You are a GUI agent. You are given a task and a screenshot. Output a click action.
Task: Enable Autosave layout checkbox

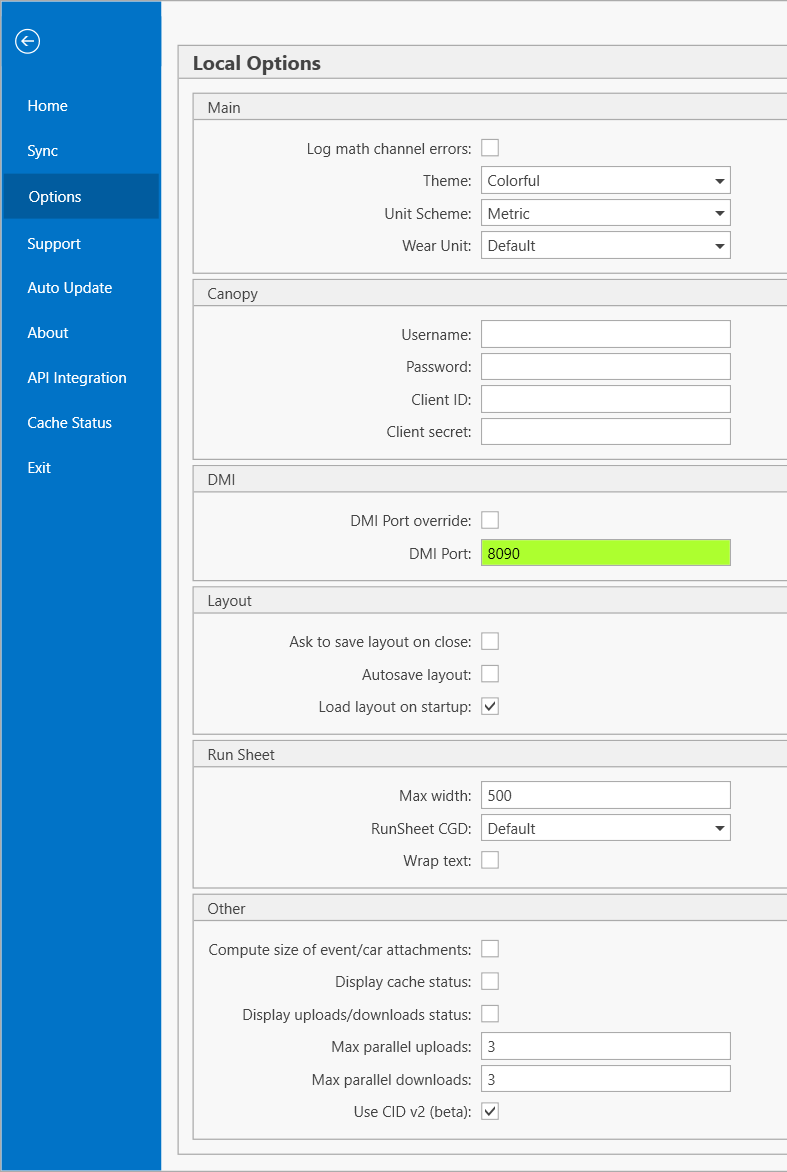pos(490,674)
